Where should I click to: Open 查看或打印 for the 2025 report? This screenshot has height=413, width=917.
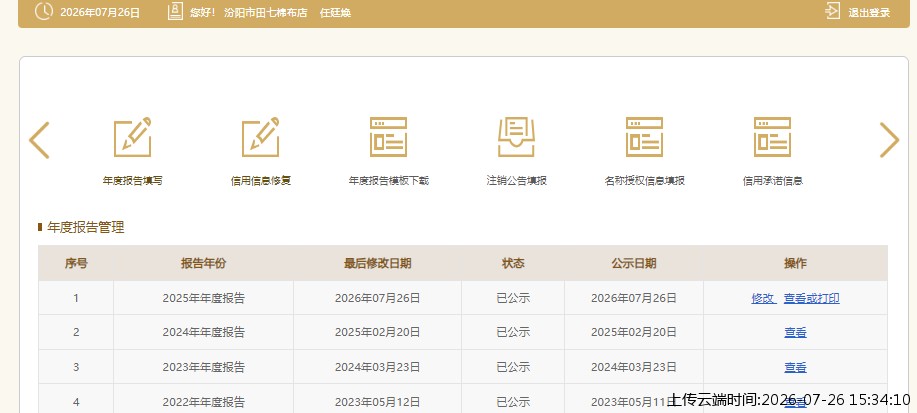click(x=812, y=298)
